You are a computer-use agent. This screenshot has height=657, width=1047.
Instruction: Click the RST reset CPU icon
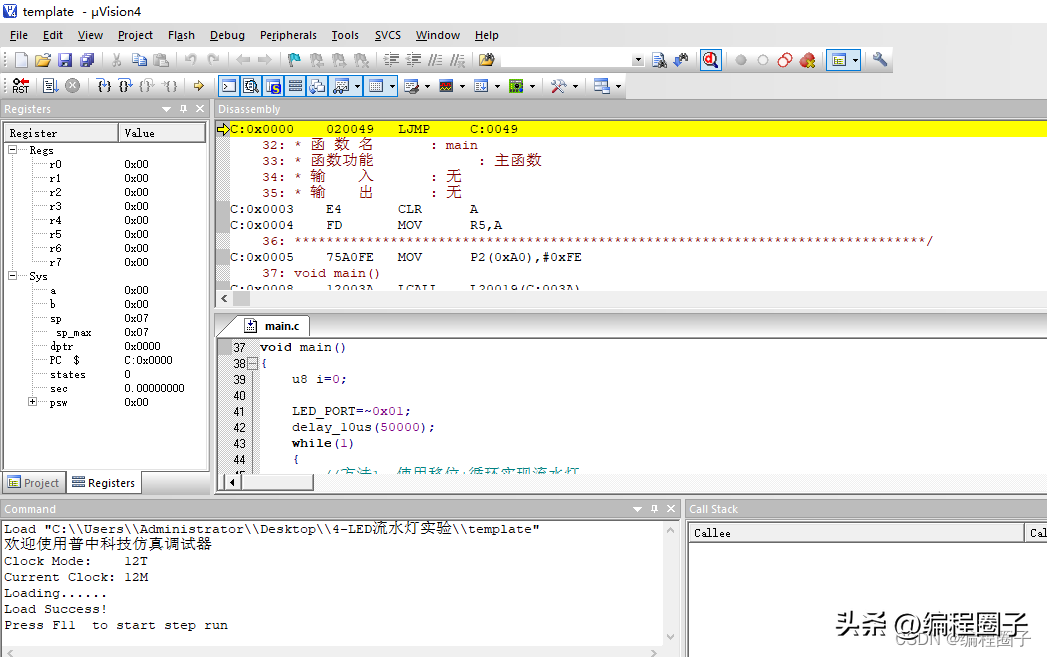point(21,86)
